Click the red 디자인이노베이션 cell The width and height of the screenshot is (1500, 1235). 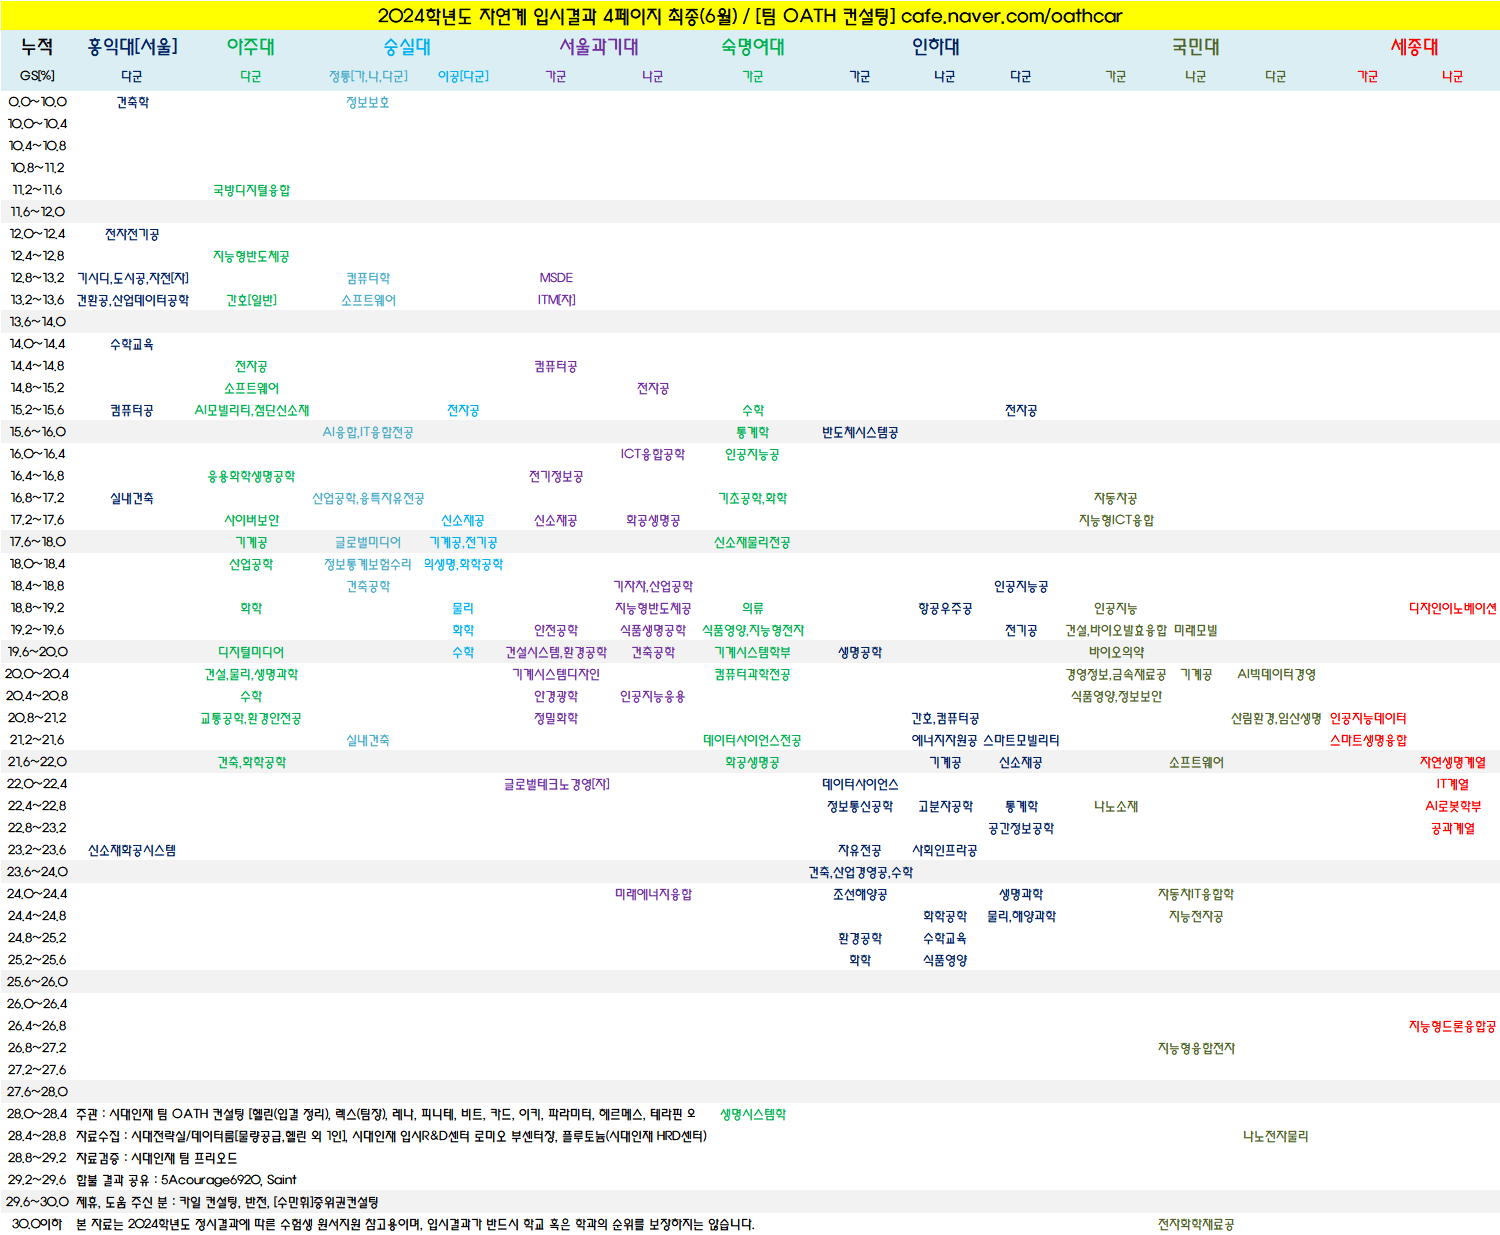pos(1453,608)
